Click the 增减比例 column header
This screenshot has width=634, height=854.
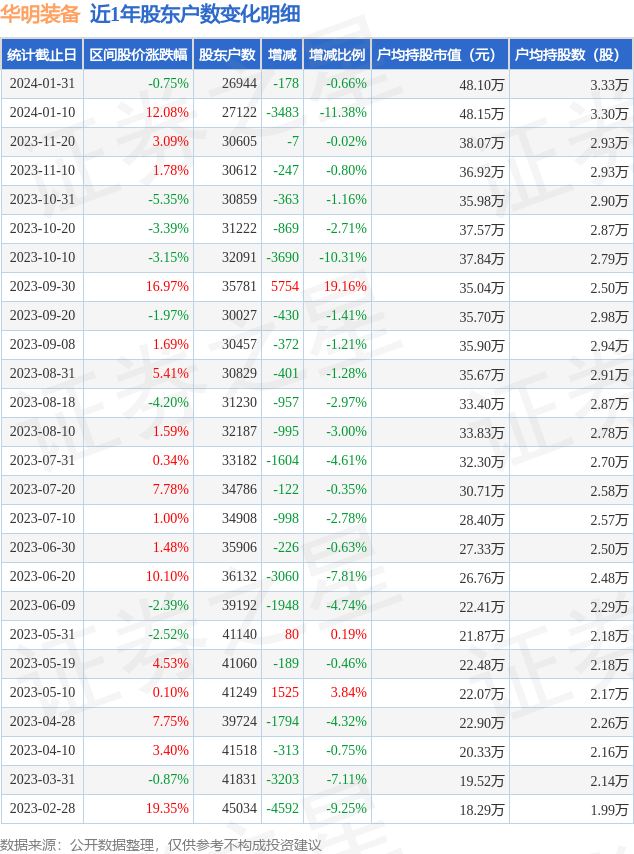[x=336, y=55]
